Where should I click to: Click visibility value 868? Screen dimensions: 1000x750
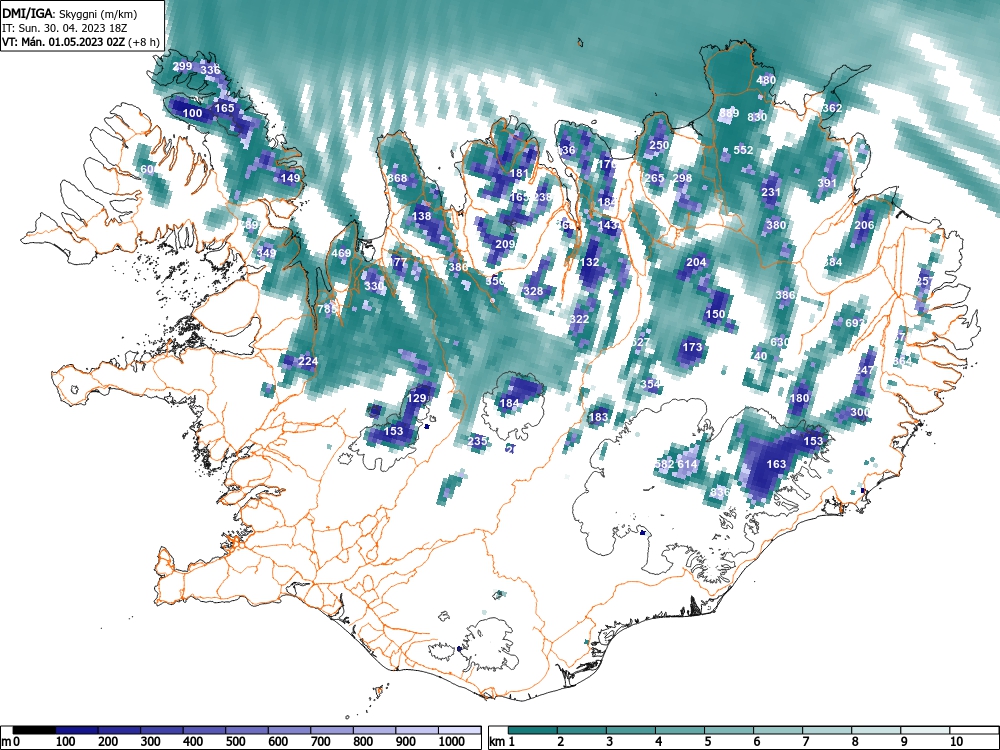[x=397, y=178]
